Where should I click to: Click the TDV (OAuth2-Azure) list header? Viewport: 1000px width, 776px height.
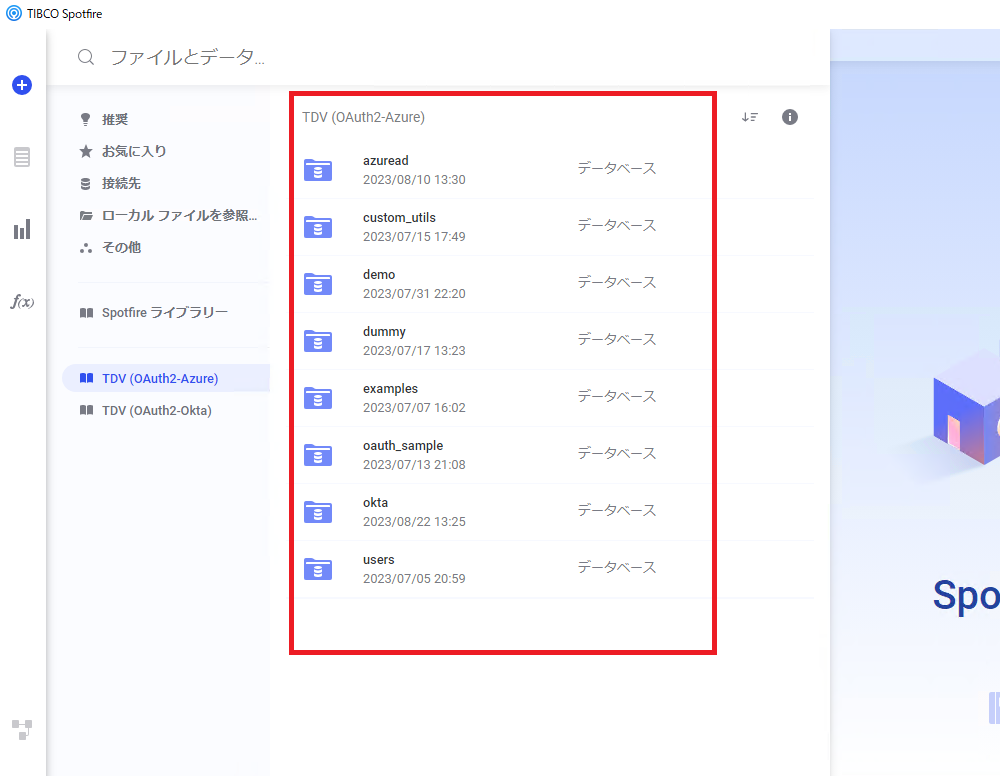pyautogui.click(x=364, y=117)
